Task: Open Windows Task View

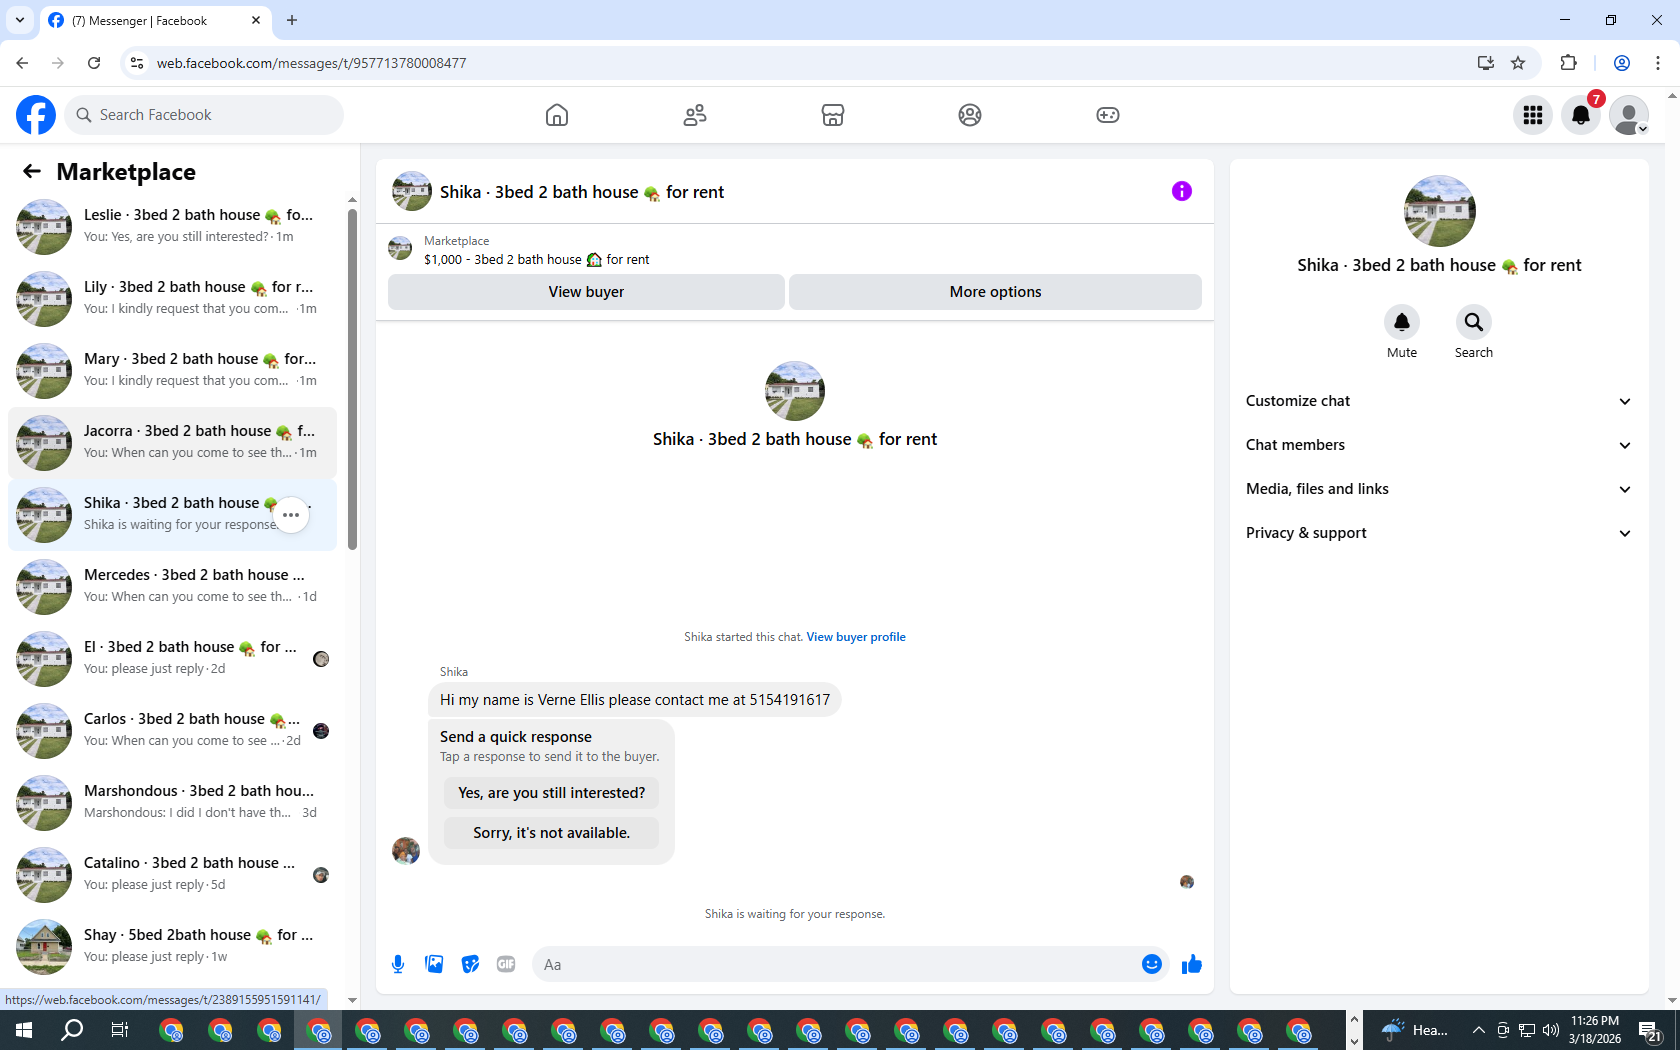Action: [120, 1030]
